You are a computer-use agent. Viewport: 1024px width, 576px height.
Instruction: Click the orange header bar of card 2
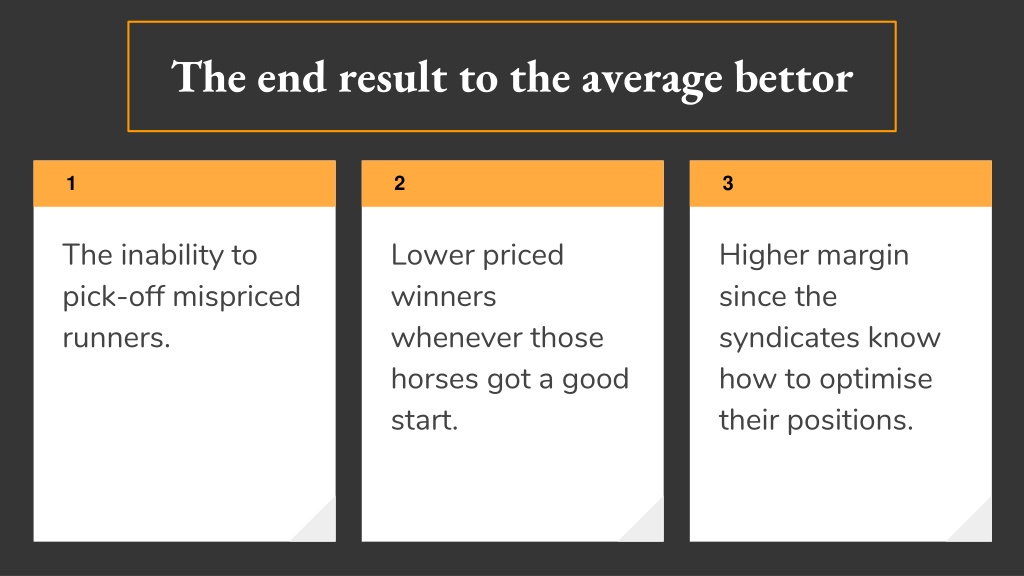513,184
